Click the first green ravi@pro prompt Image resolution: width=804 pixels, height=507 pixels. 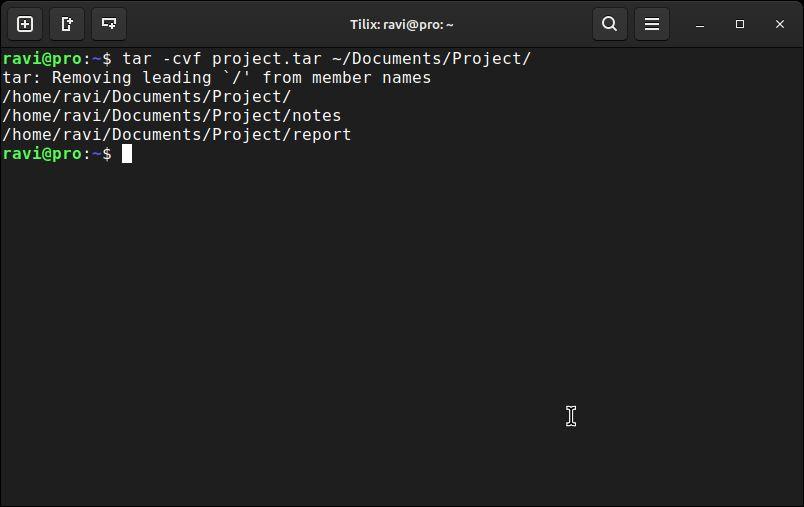42,59
